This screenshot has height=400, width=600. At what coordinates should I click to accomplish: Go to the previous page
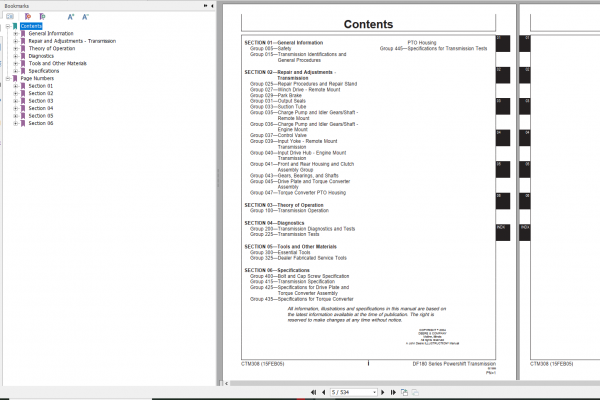click(x=324, y=392)
